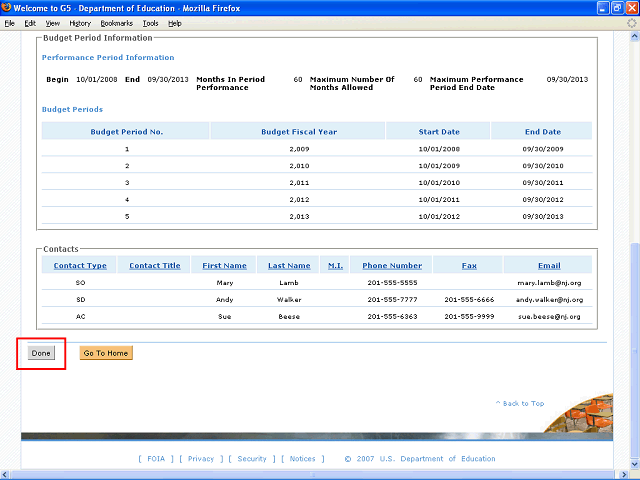Sort contacts by Contact Type column
Viewport: 640px width, 480px height.
pos(80,266)
